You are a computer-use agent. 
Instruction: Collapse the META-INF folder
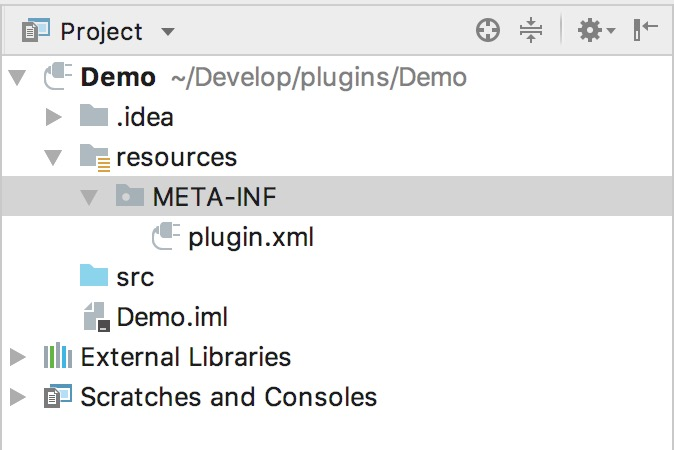pos(89,197)
